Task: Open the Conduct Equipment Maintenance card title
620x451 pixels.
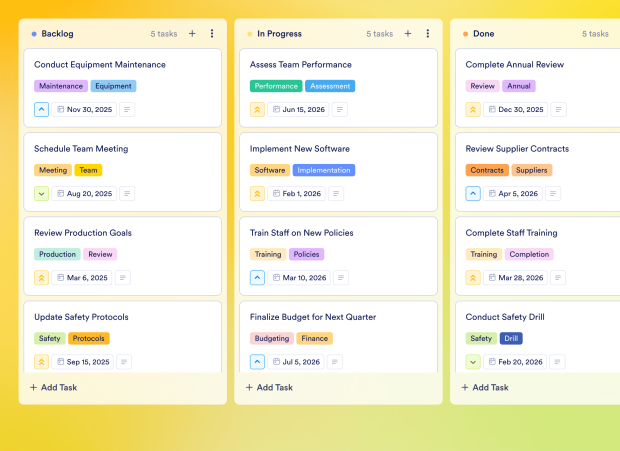Action: (100, 65)
